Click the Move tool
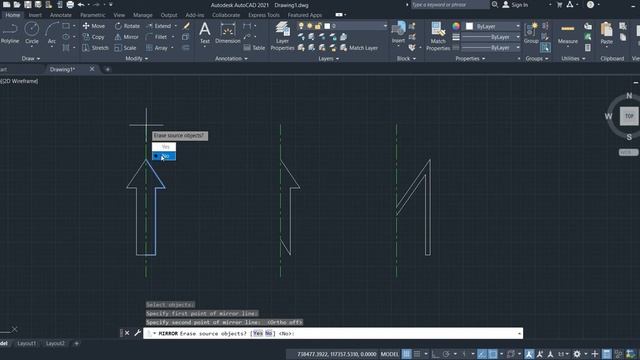This screenshot has width=640, height=360. pos(93,26)
